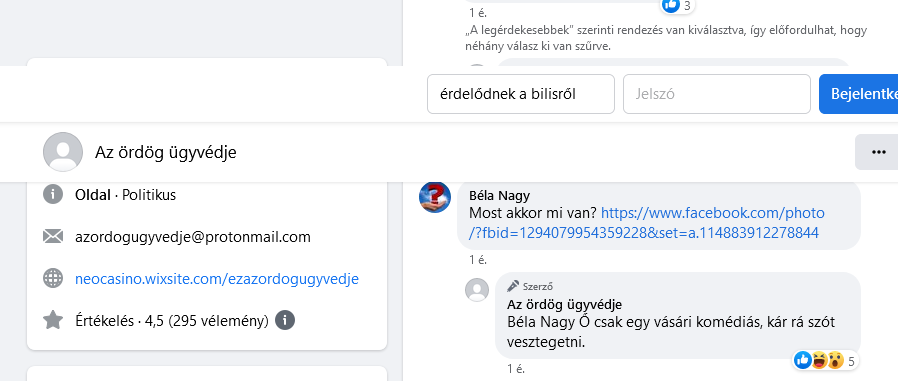The height and width of the screenshot is (381, 898).
Task: Click the azordogugyvedje@protonmail.com email address
Action: pyautogui.click(x=193, y=237)
